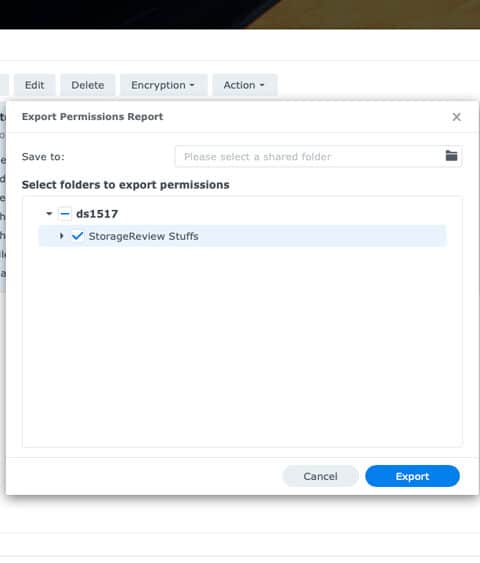Click the Save to label

[43, 157]
